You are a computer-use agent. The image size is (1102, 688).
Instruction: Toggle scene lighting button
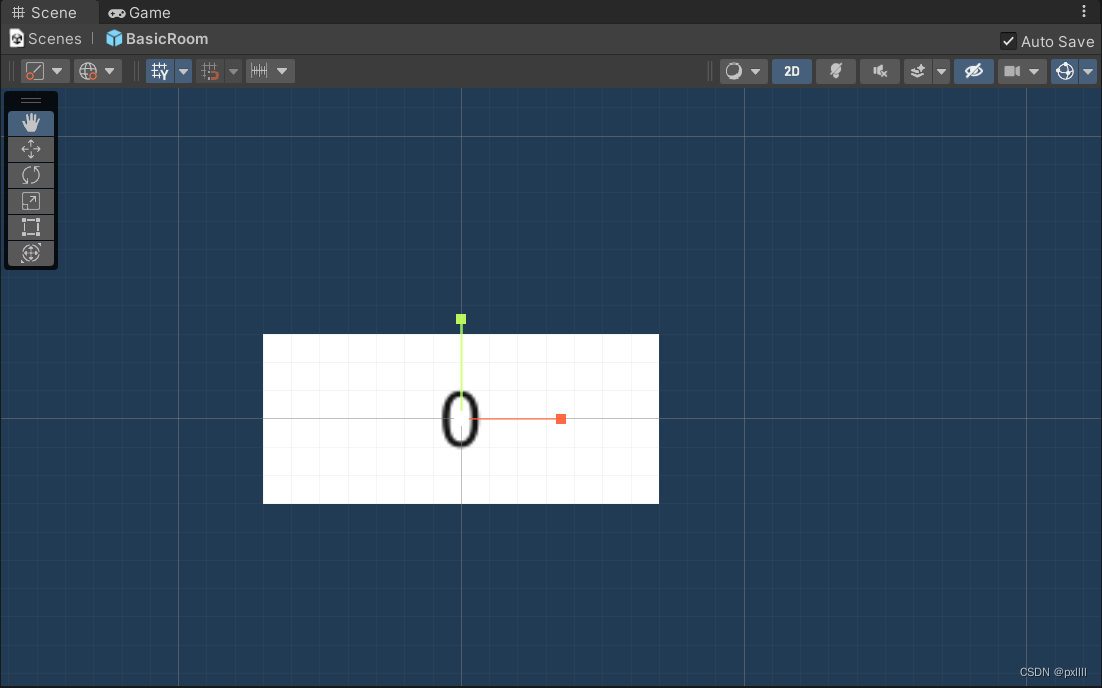(x=836, y=71)
